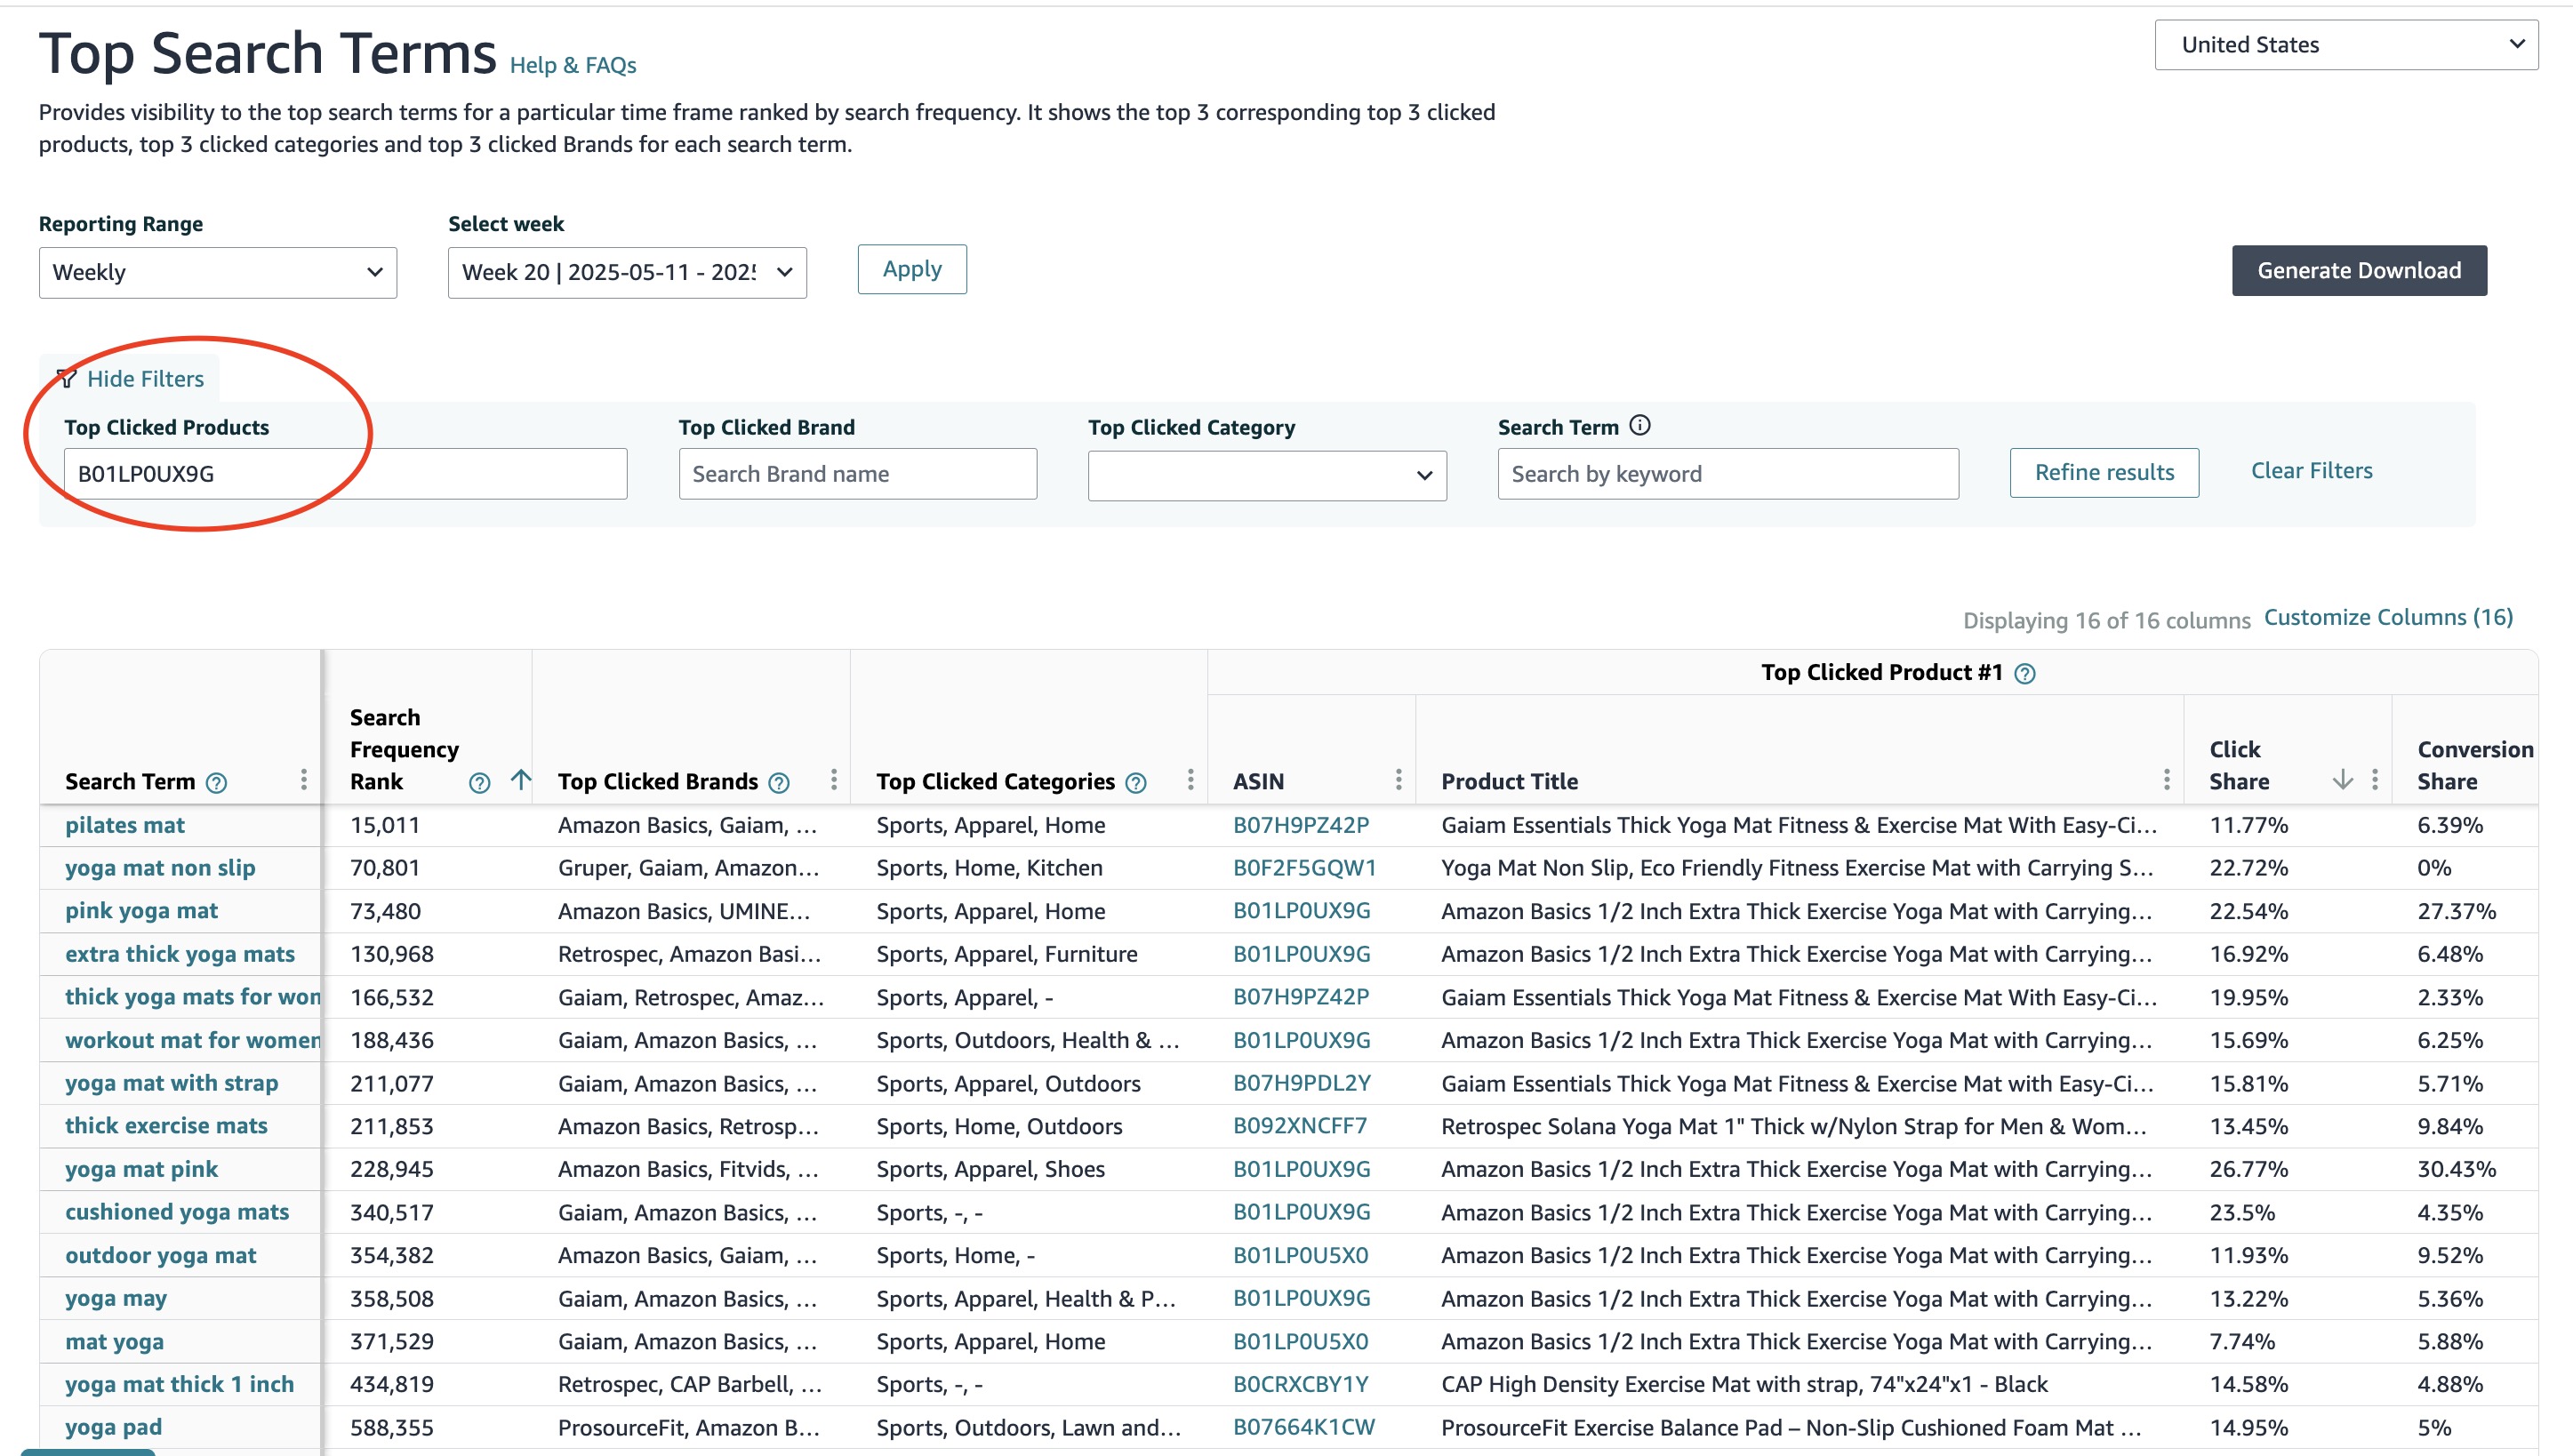
Task: Click the thick yoga mats for women term
Action: [x=193, y=998]
